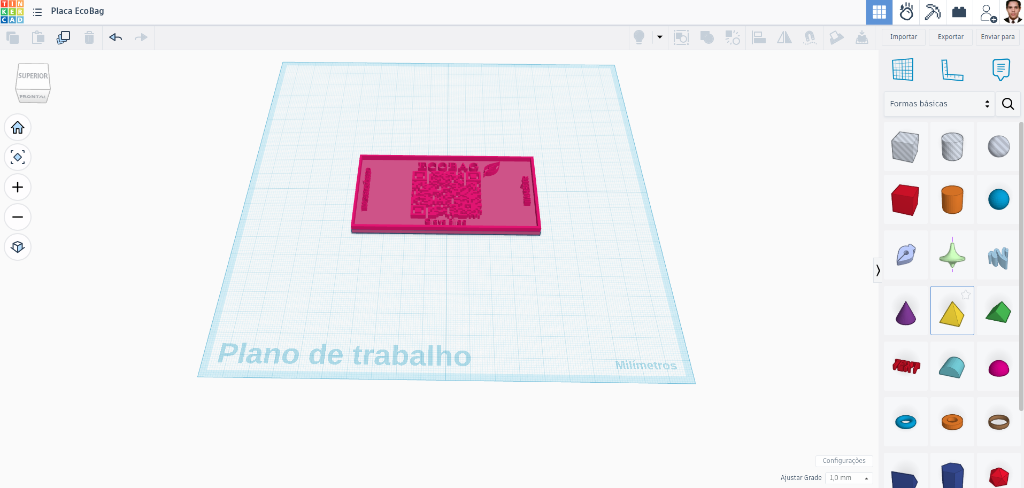Pick the red box shape
Screen dimensions: 1024x488
[x=905, y=199]
